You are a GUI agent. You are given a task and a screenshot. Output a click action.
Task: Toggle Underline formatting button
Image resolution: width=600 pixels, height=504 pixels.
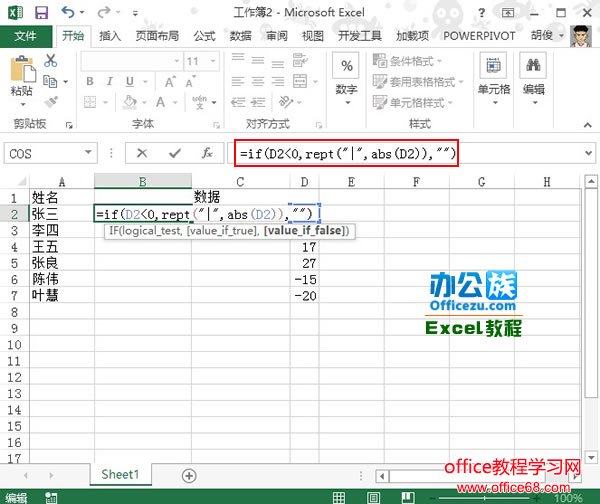[x=130, y=82]
